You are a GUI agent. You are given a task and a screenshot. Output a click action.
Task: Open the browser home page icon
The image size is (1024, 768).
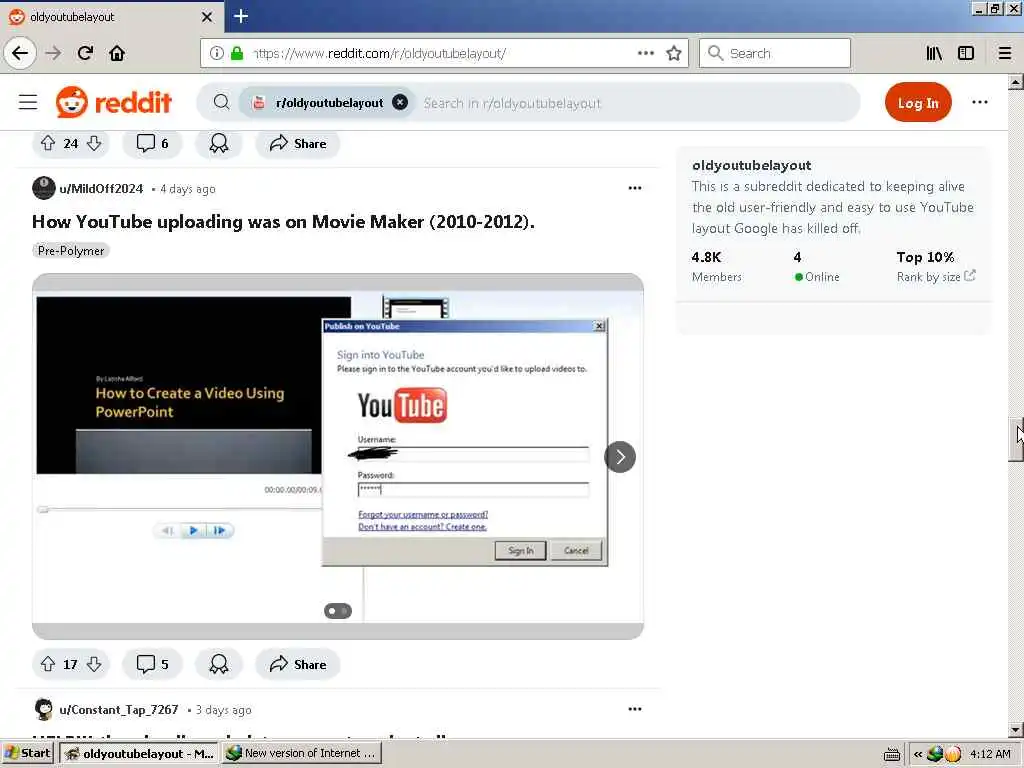[117, 53]
